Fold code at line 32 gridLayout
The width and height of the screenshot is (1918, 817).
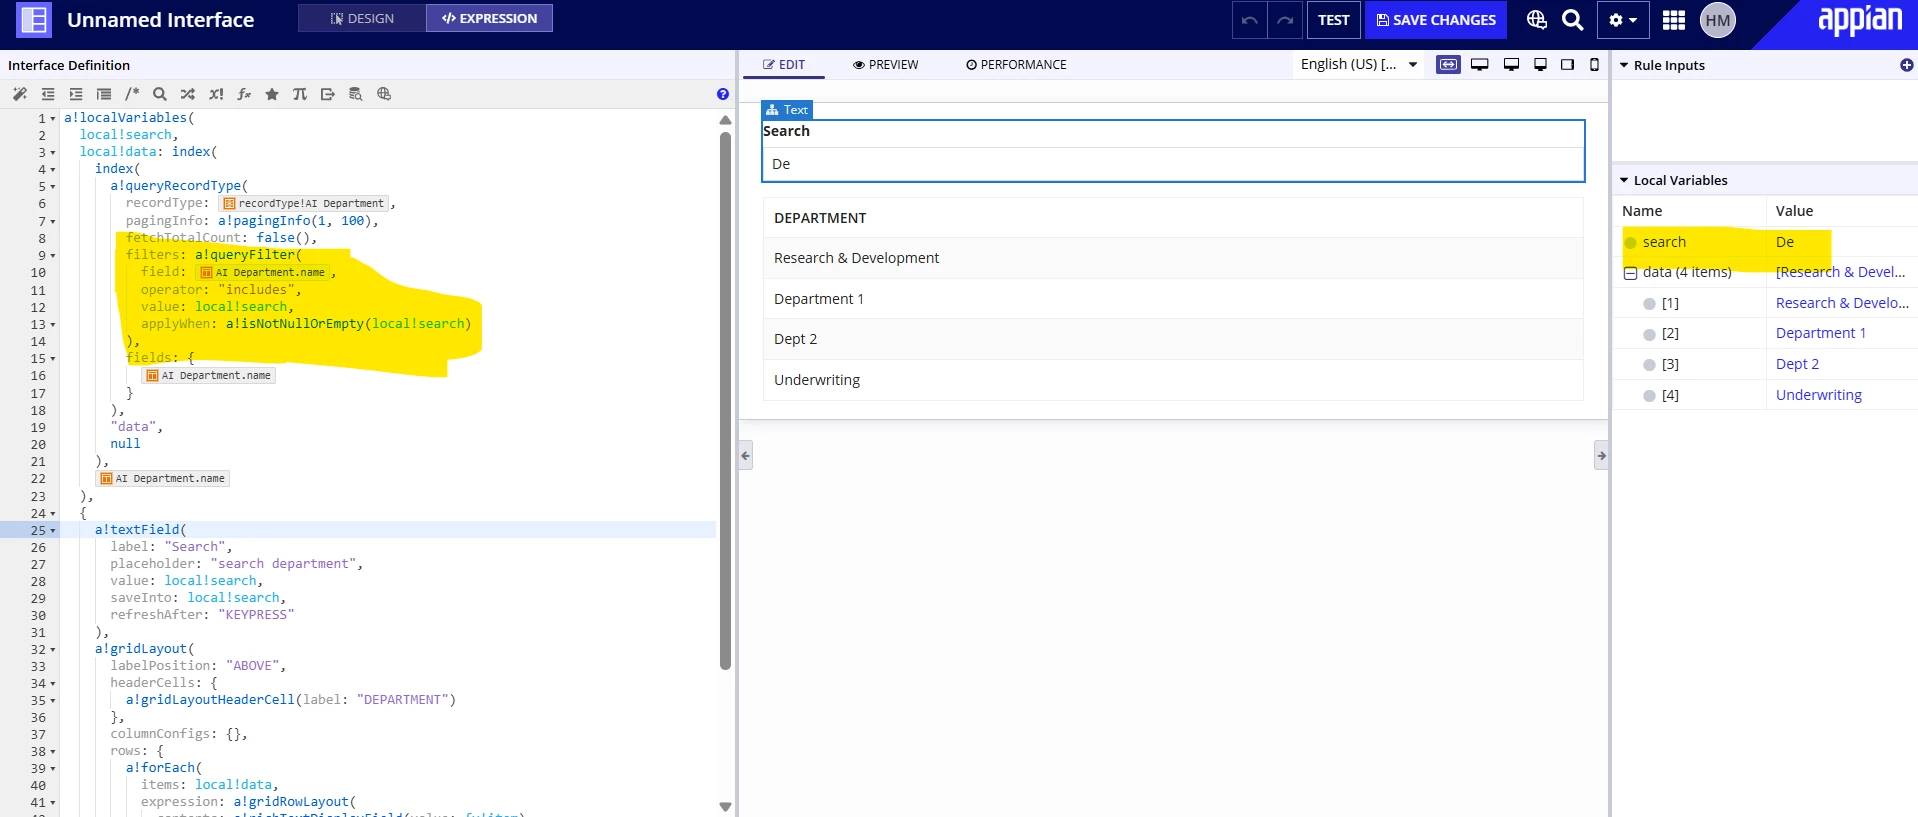[53, 650]
